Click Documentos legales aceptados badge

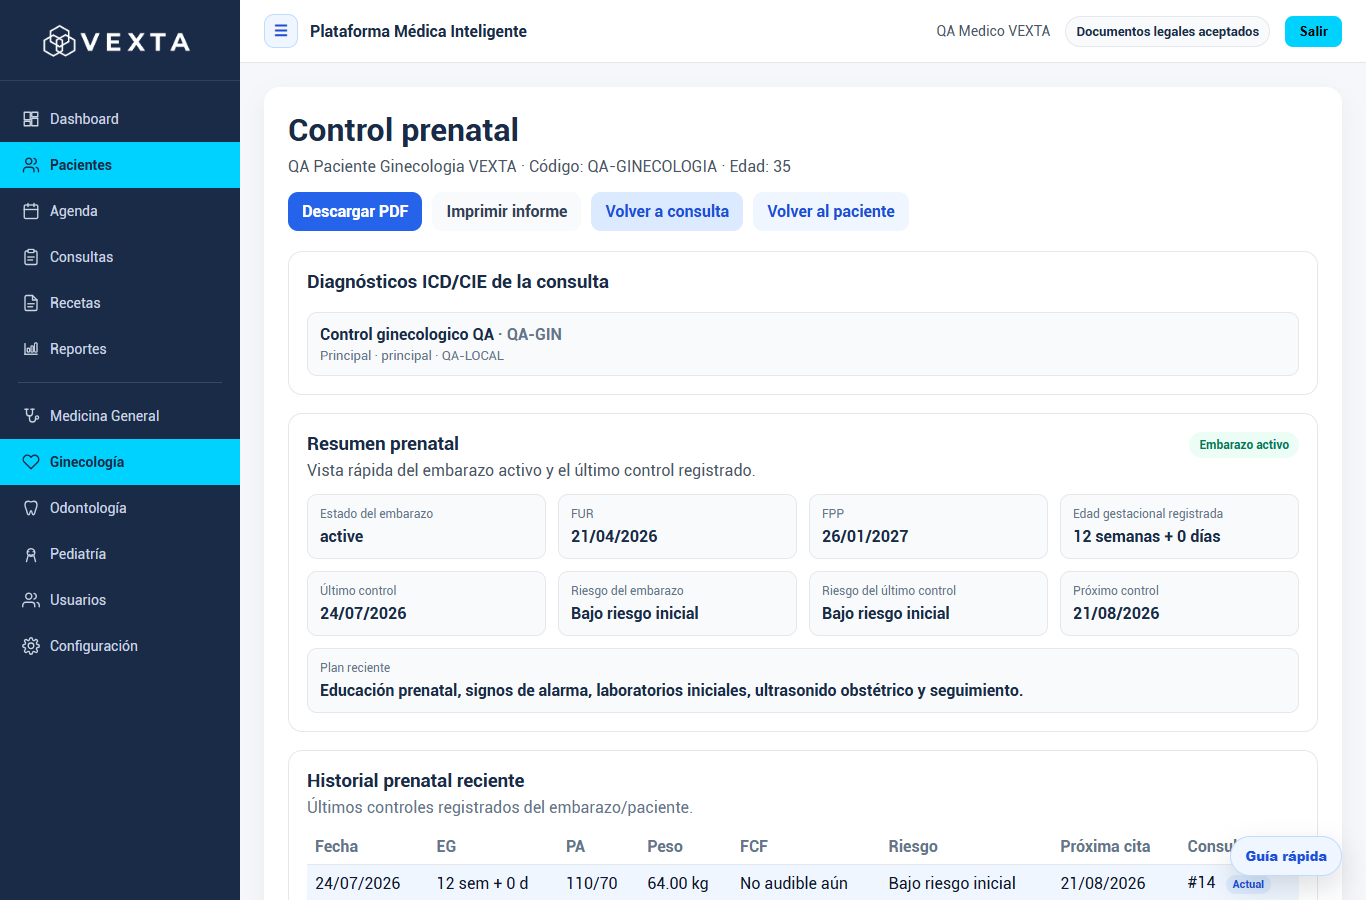point(1168,31)
